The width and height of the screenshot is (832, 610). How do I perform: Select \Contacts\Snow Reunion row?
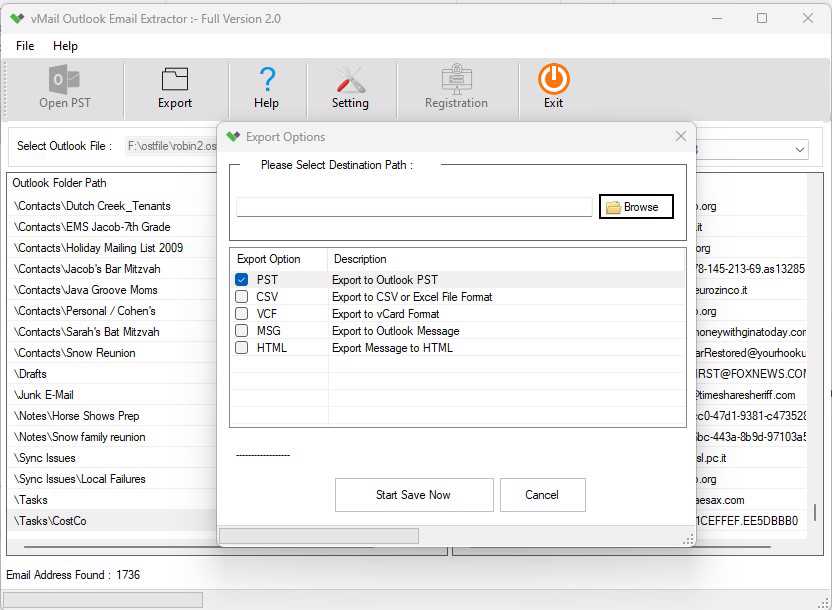coord(112,353)
